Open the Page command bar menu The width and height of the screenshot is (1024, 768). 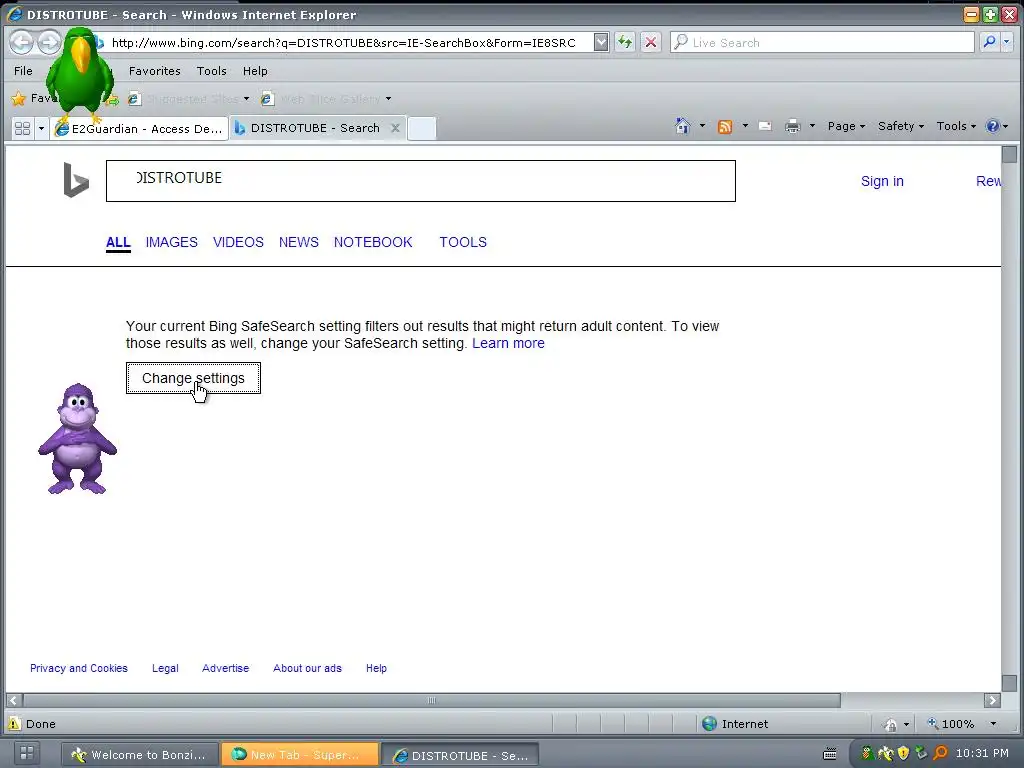(x=846, y=126)
